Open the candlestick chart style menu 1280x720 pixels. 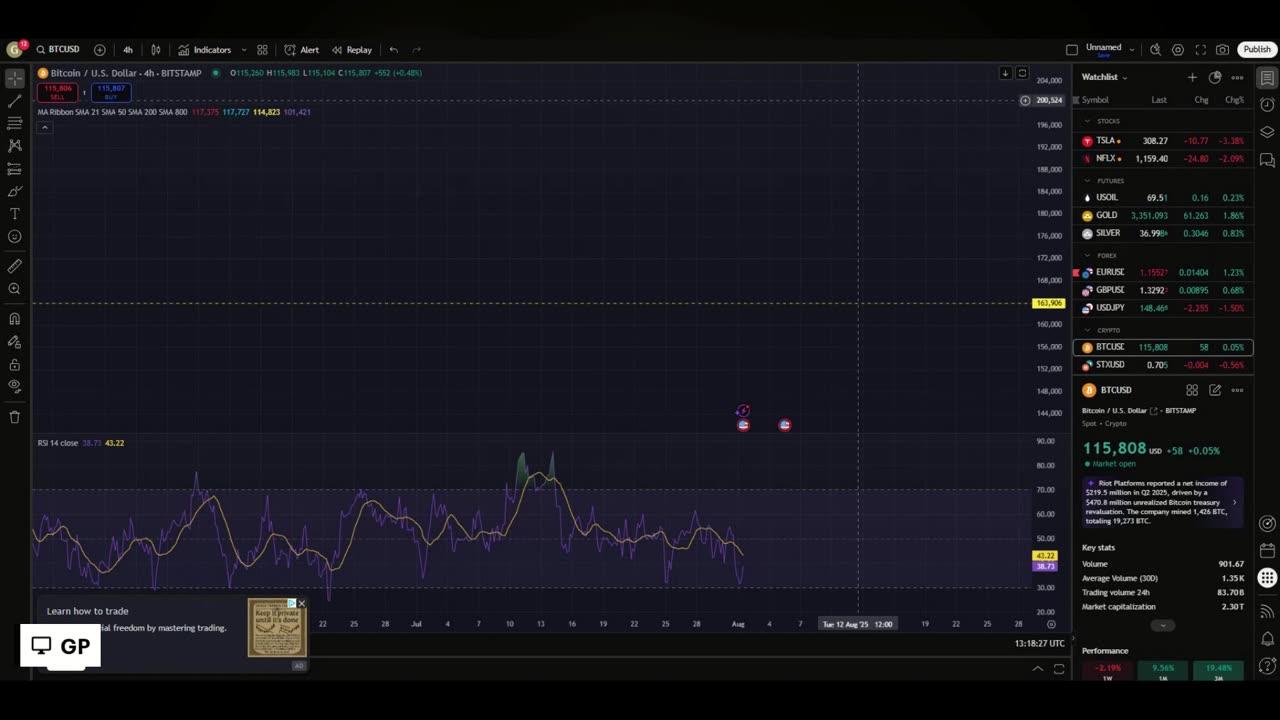(155, 50)
